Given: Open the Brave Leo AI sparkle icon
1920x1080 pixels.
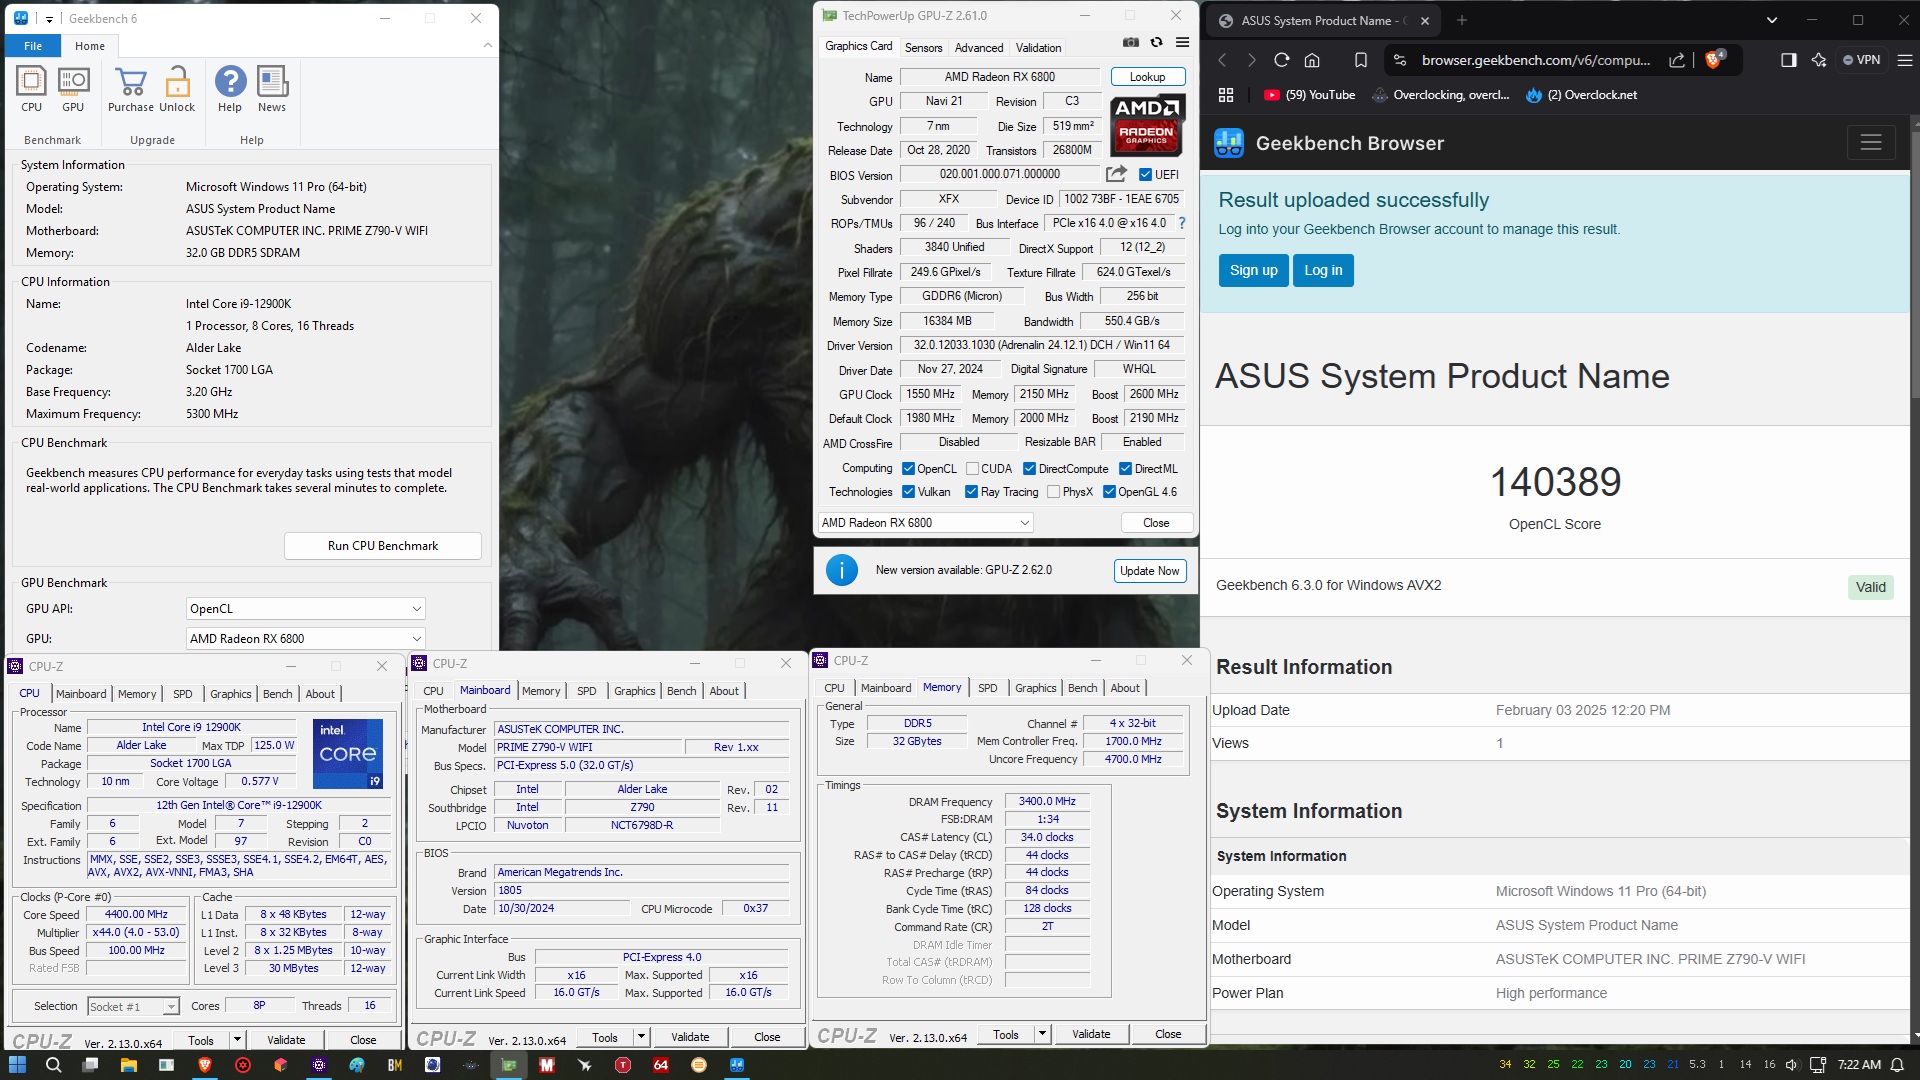Looking at the screenshot, I should click(x=1818, y=60).
